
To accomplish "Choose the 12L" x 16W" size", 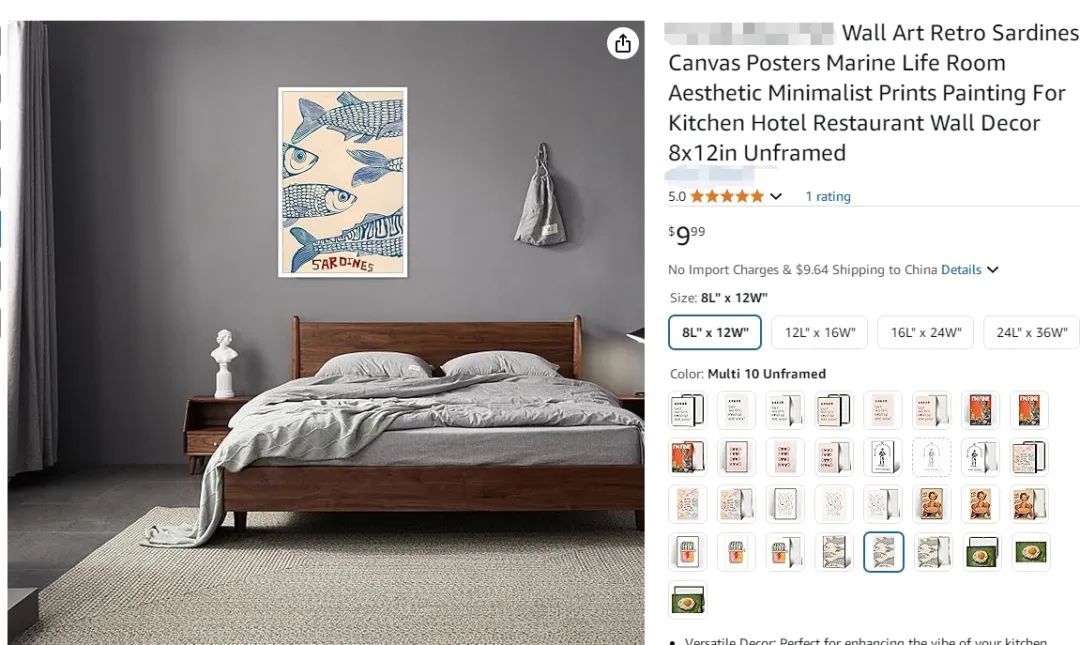I will [x=820, y=333].
